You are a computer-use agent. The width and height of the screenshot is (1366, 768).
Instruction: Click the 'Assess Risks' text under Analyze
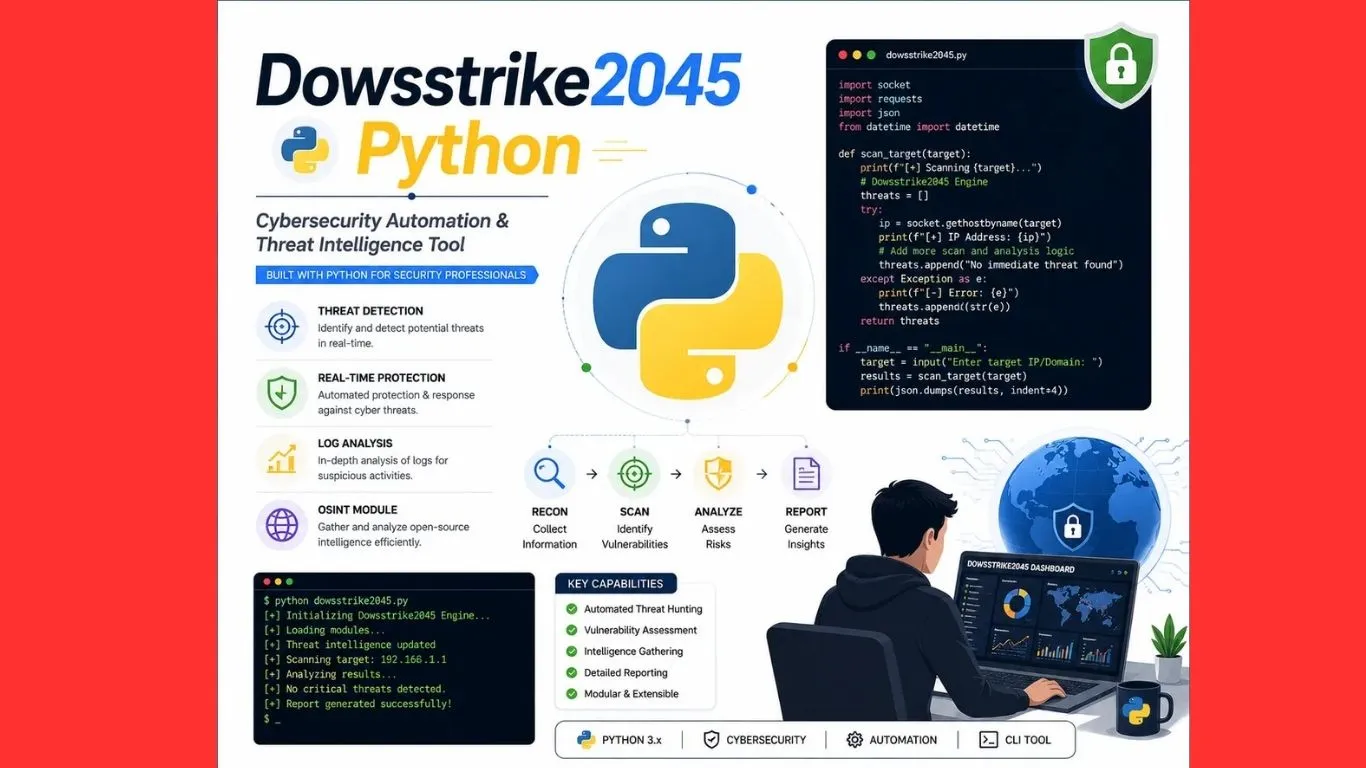point(718,537)
